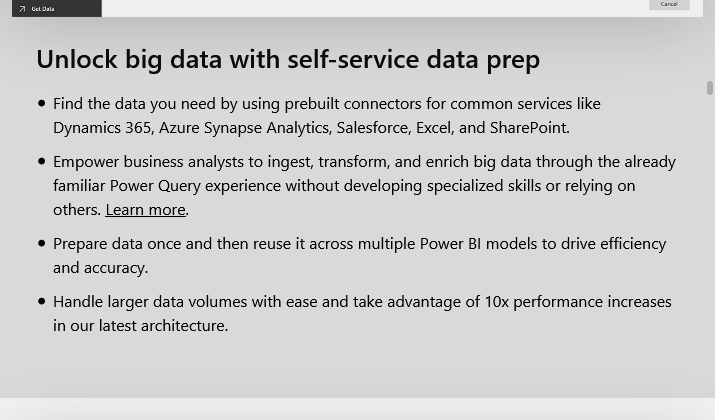This screenshot has height=420, width=715.
Task: Click the words 10x performance increases
Action: (x=578, y=302)
